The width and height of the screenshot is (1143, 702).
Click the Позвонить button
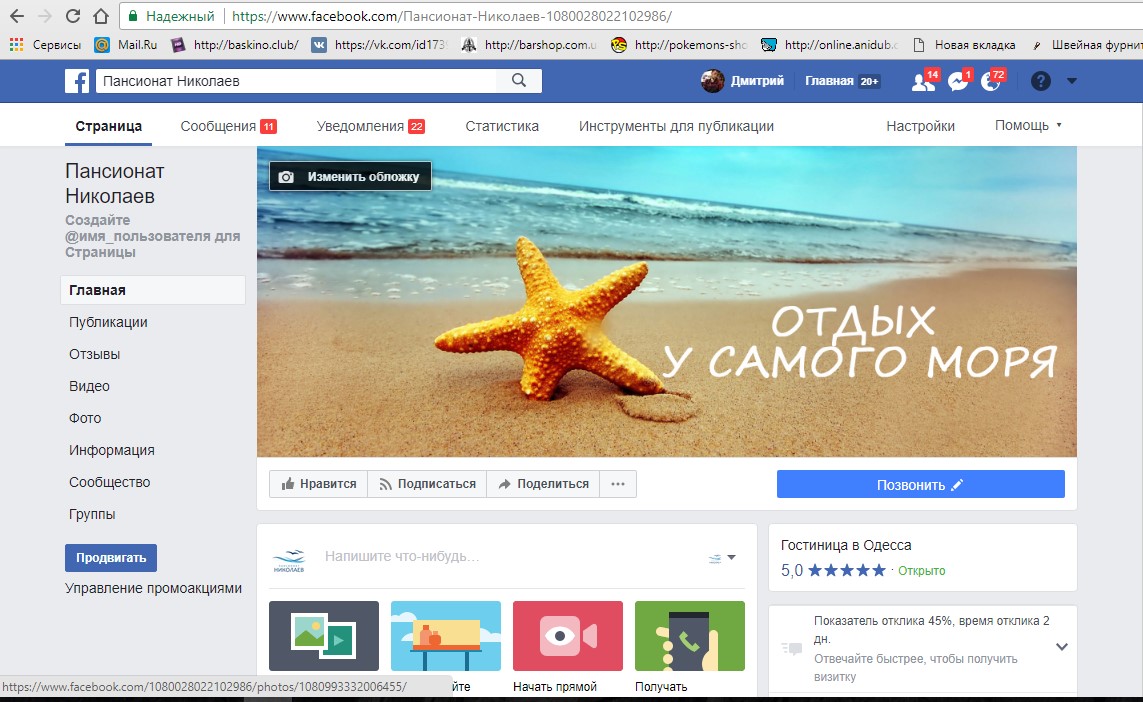921,484
